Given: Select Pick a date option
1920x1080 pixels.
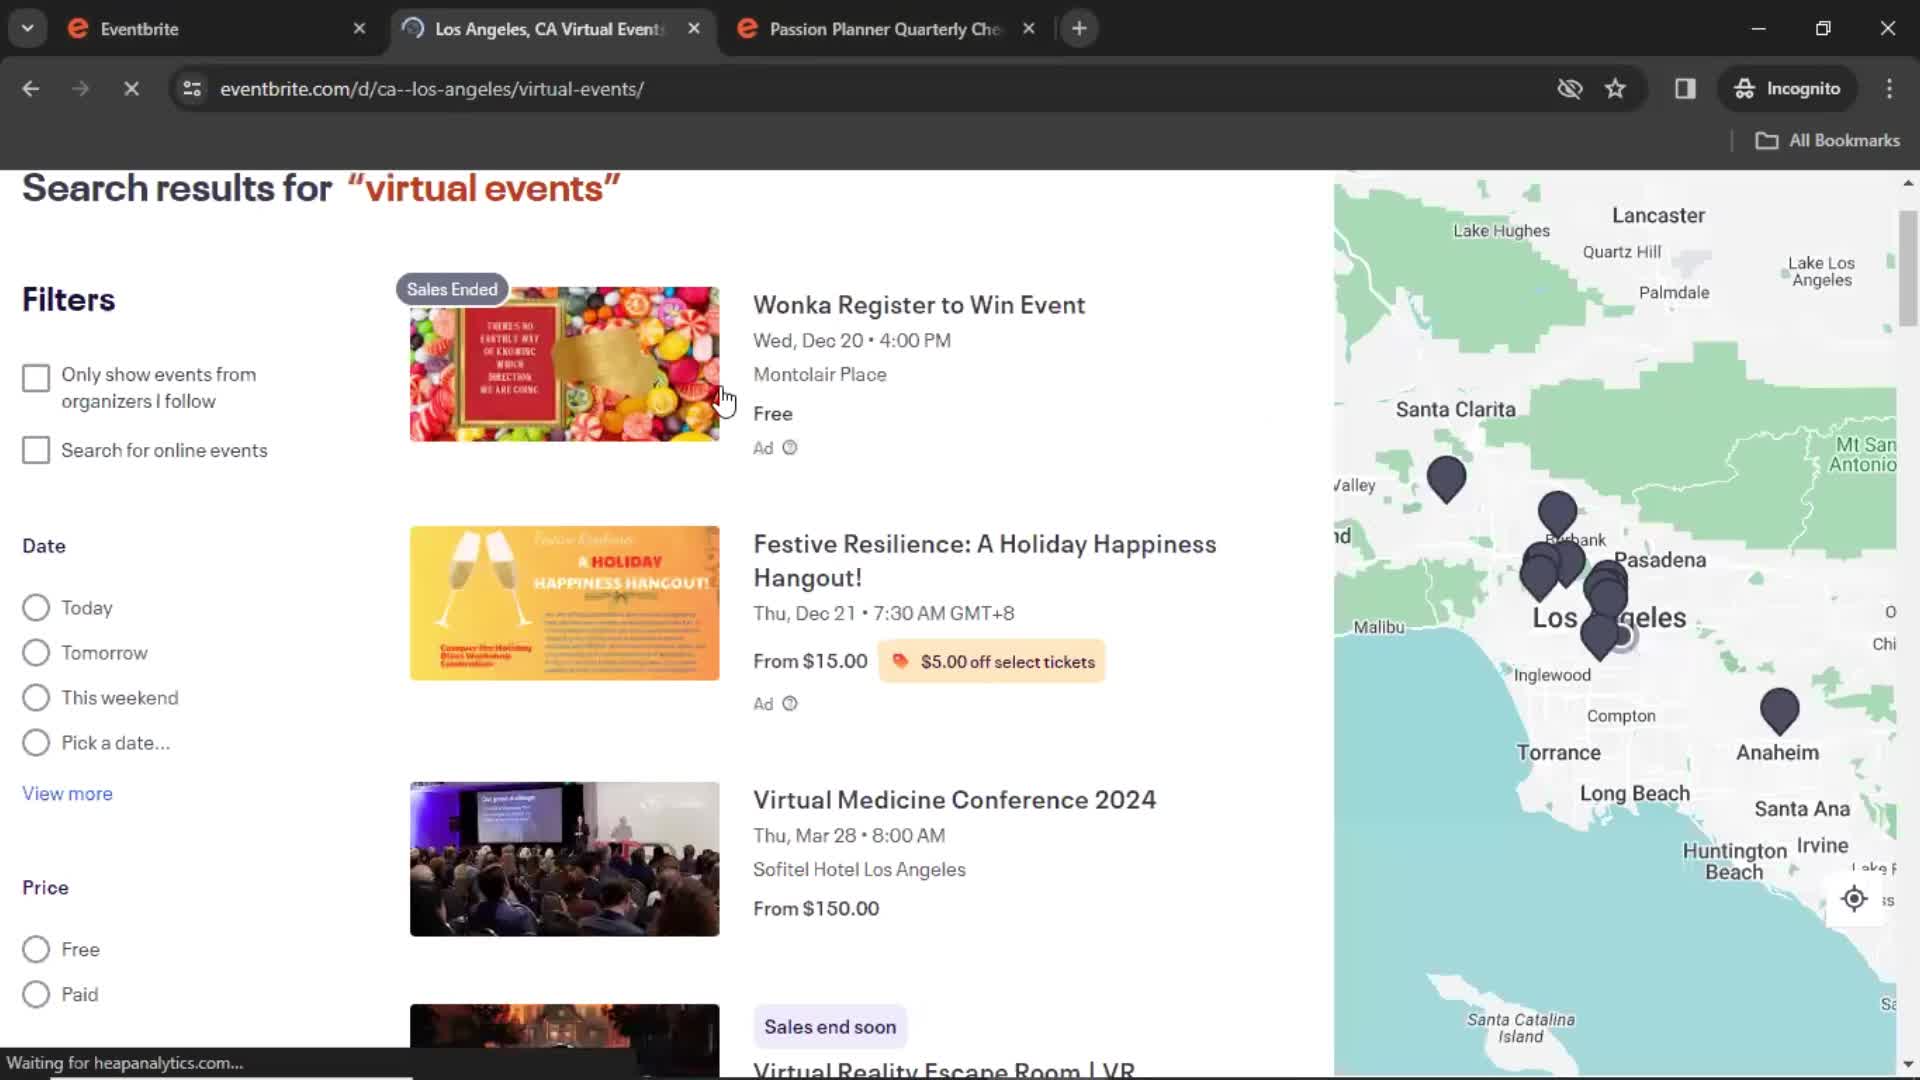Looking at the screenshot, I should 36,743.
